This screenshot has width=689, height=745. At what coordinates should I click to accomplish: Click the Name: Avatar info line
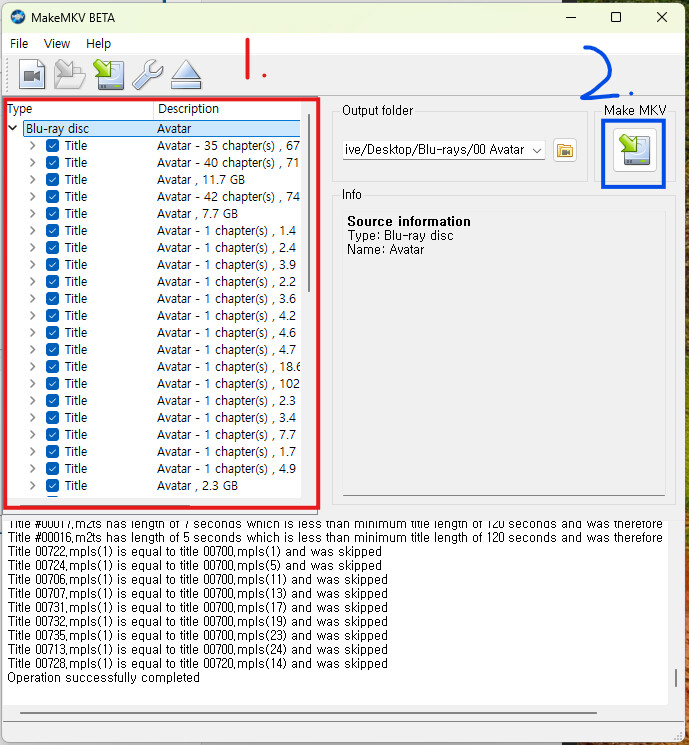(385, 250)
